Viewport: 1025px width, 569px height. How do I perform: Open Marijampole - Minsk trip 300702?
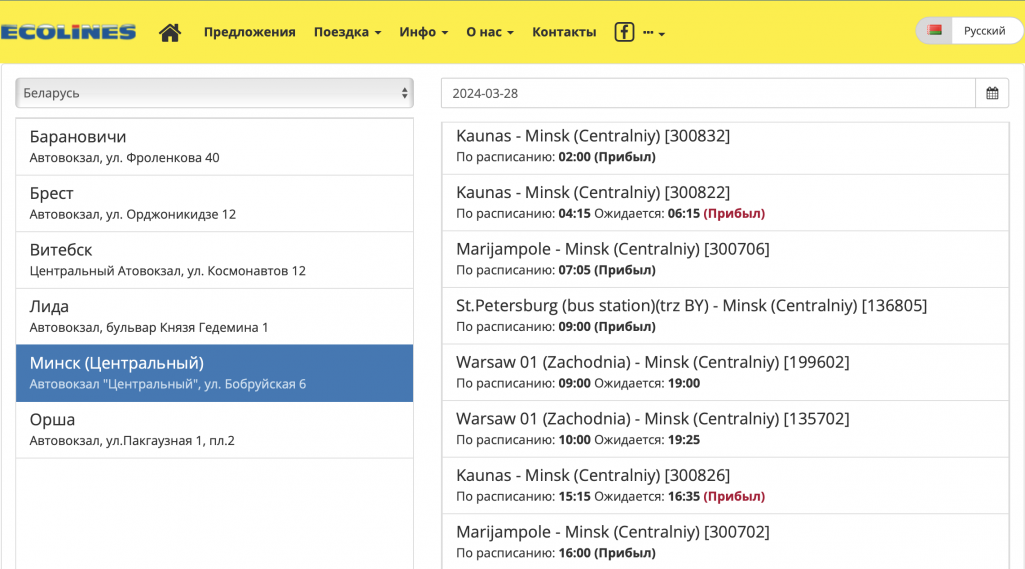[726, 542]
